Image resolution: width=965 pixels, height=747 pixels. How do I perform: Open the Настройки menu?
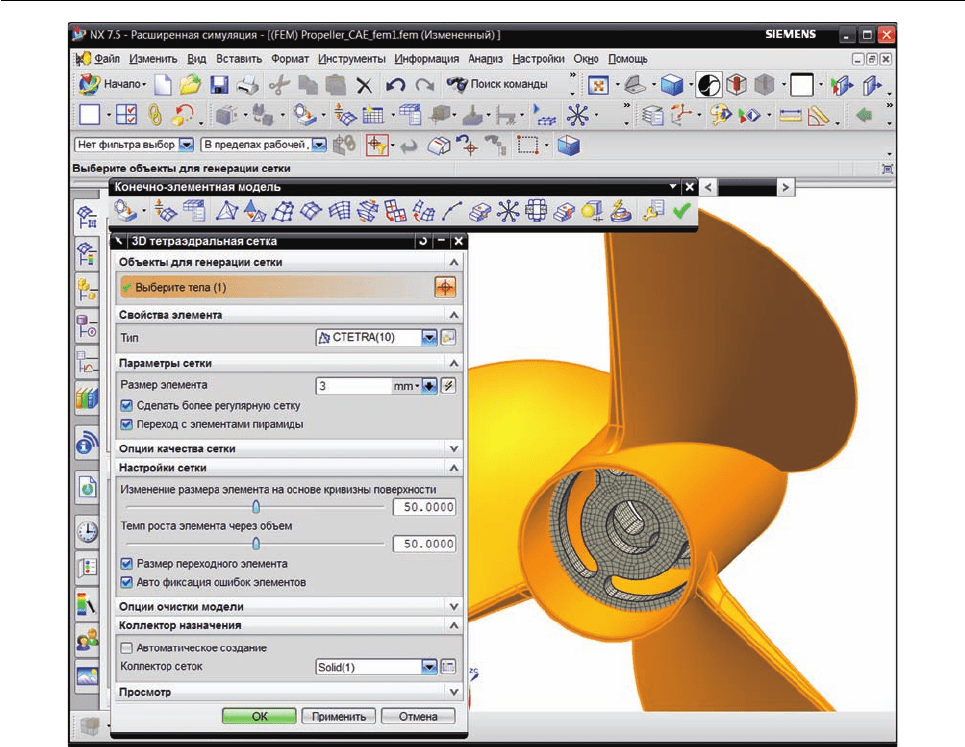[x=538, y=59]
